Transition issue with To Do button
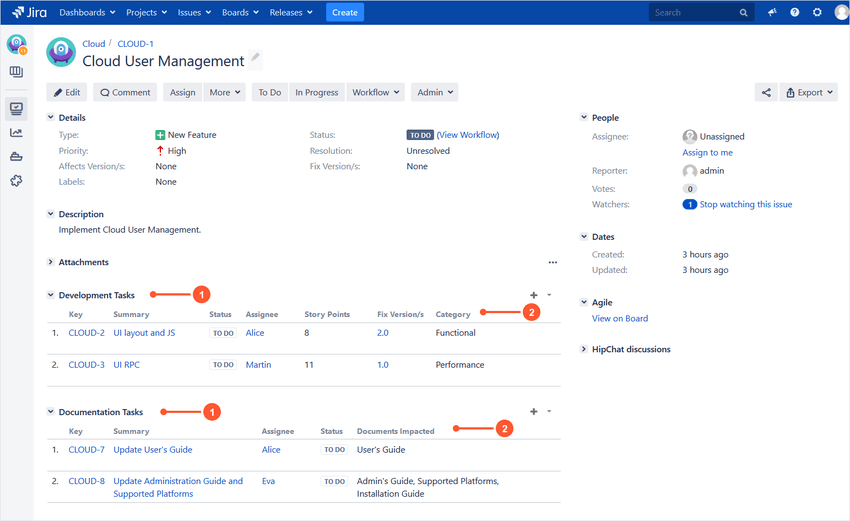The height and width of the screenshot is (521, 850). 269,92
